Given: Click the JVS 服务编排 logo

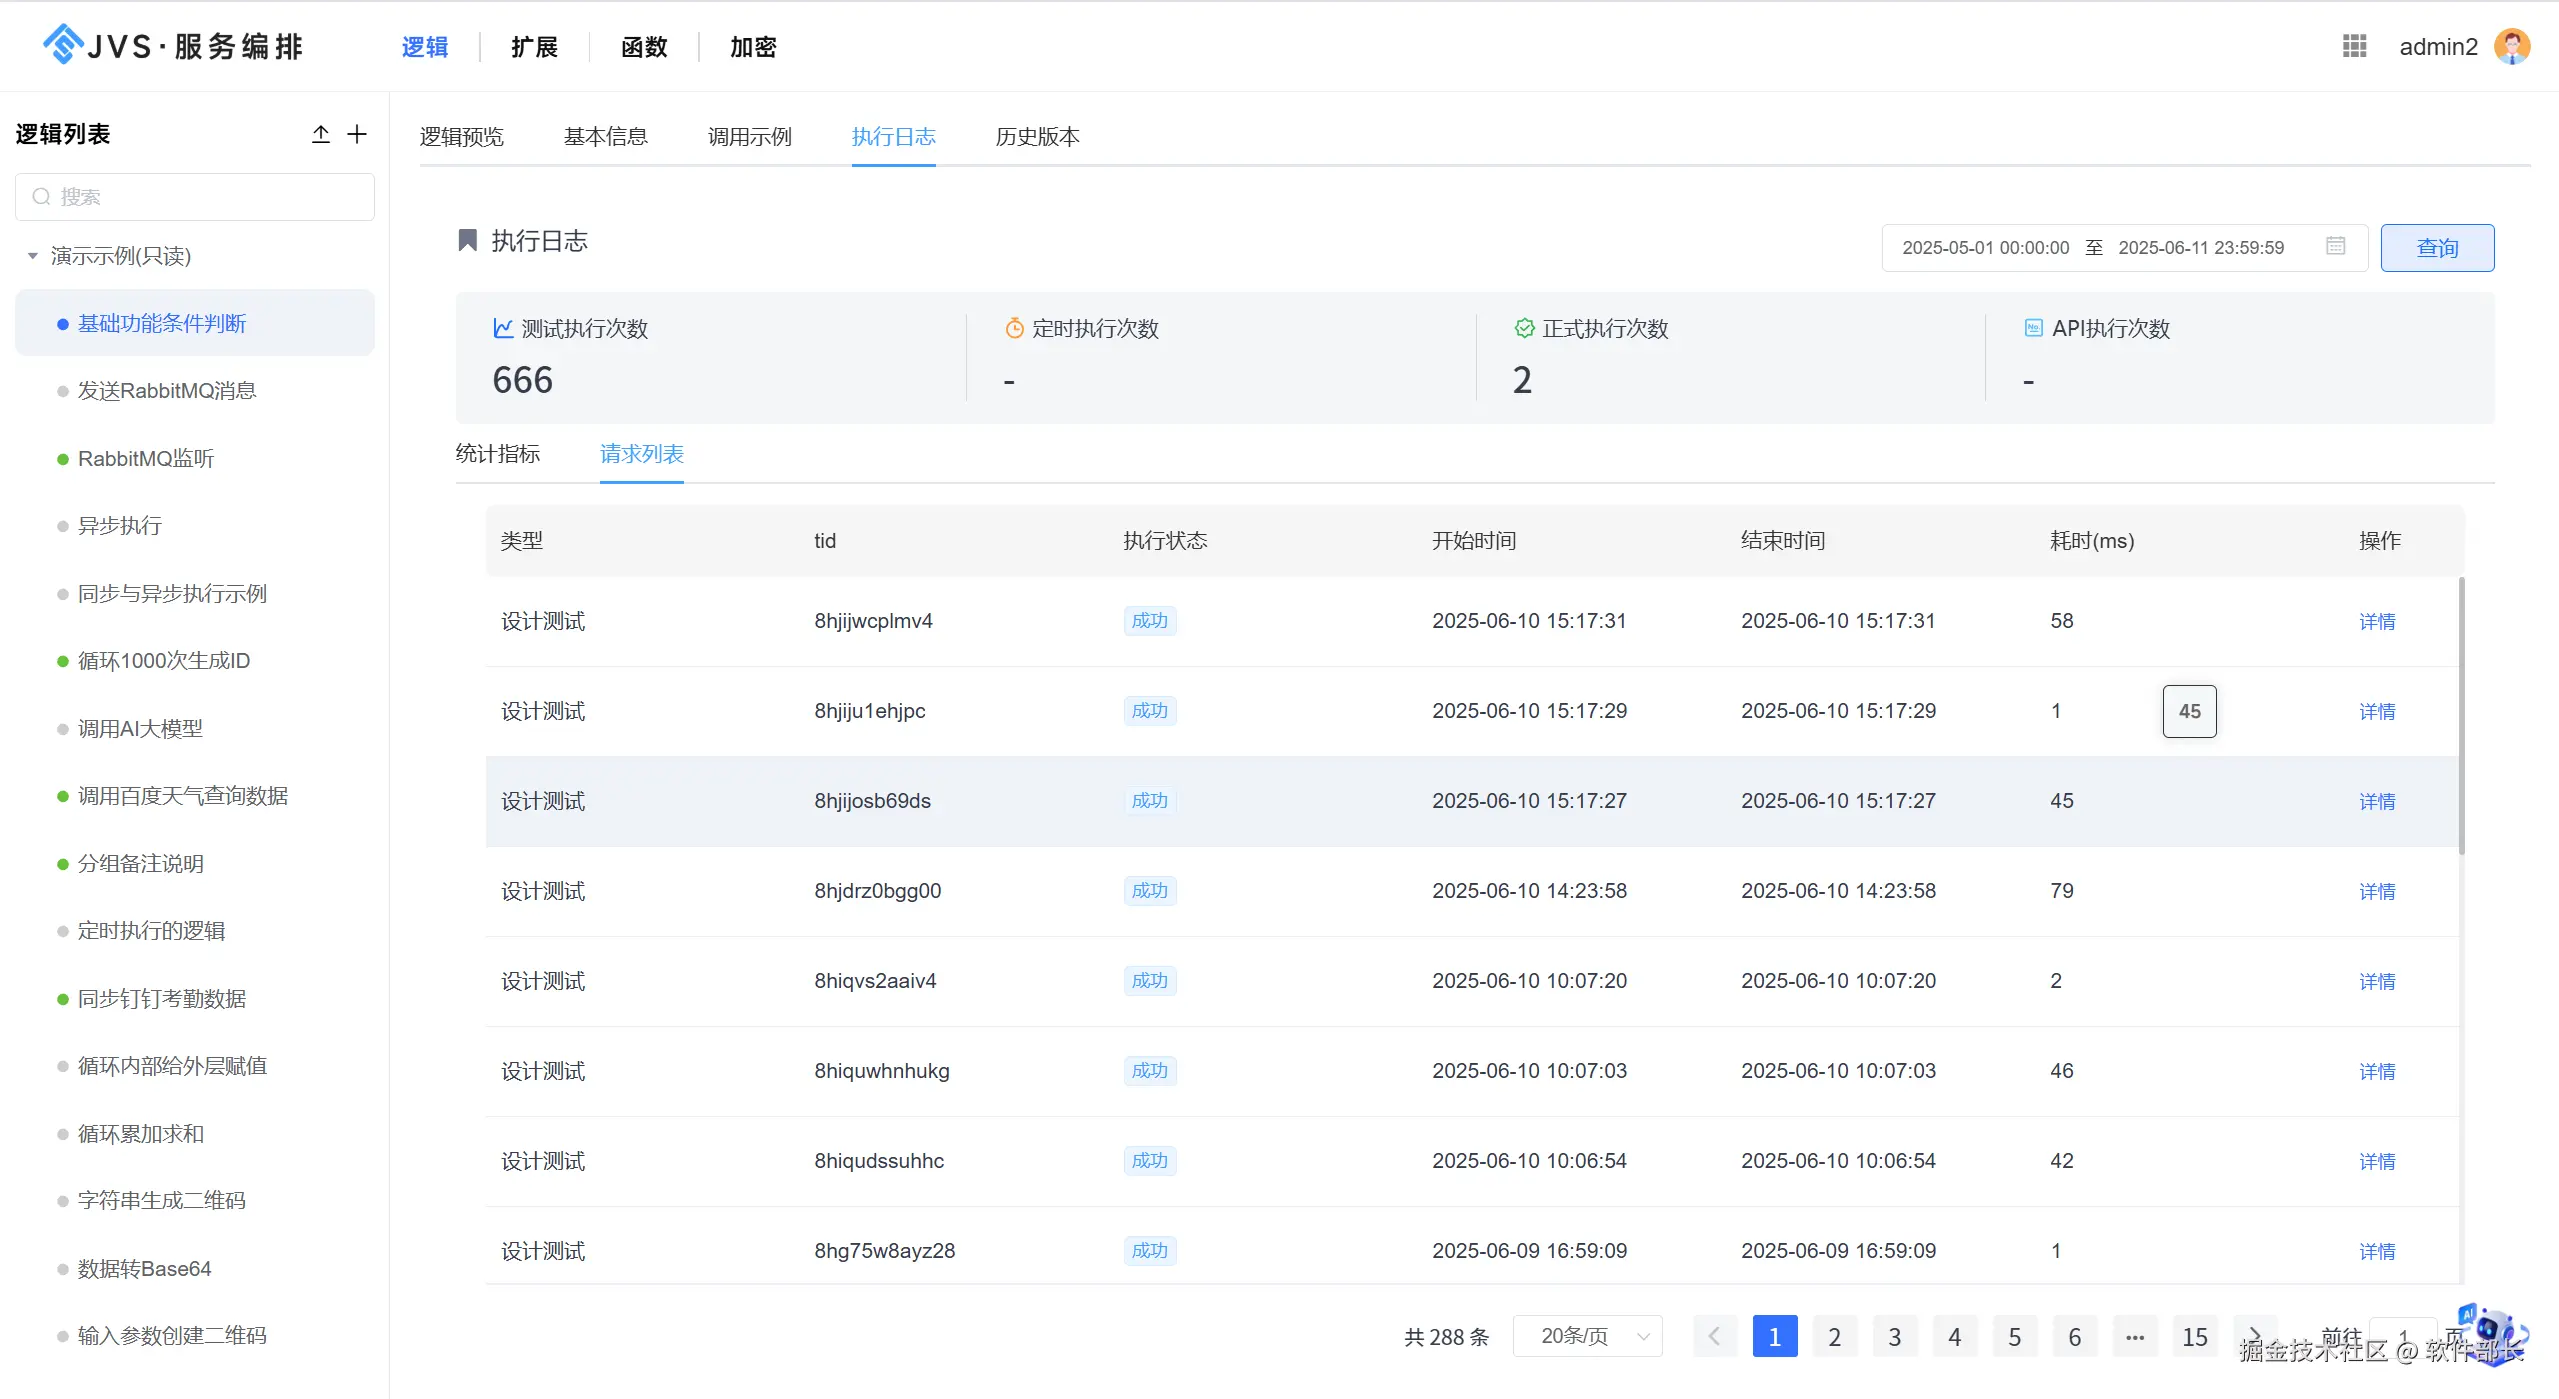Looking at the screenshot, I should [x=172, y=46].
